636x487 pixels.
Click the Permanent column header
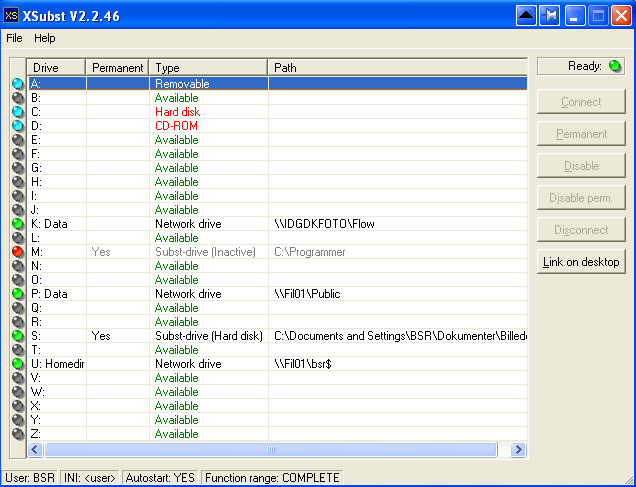tap(117, 67)
